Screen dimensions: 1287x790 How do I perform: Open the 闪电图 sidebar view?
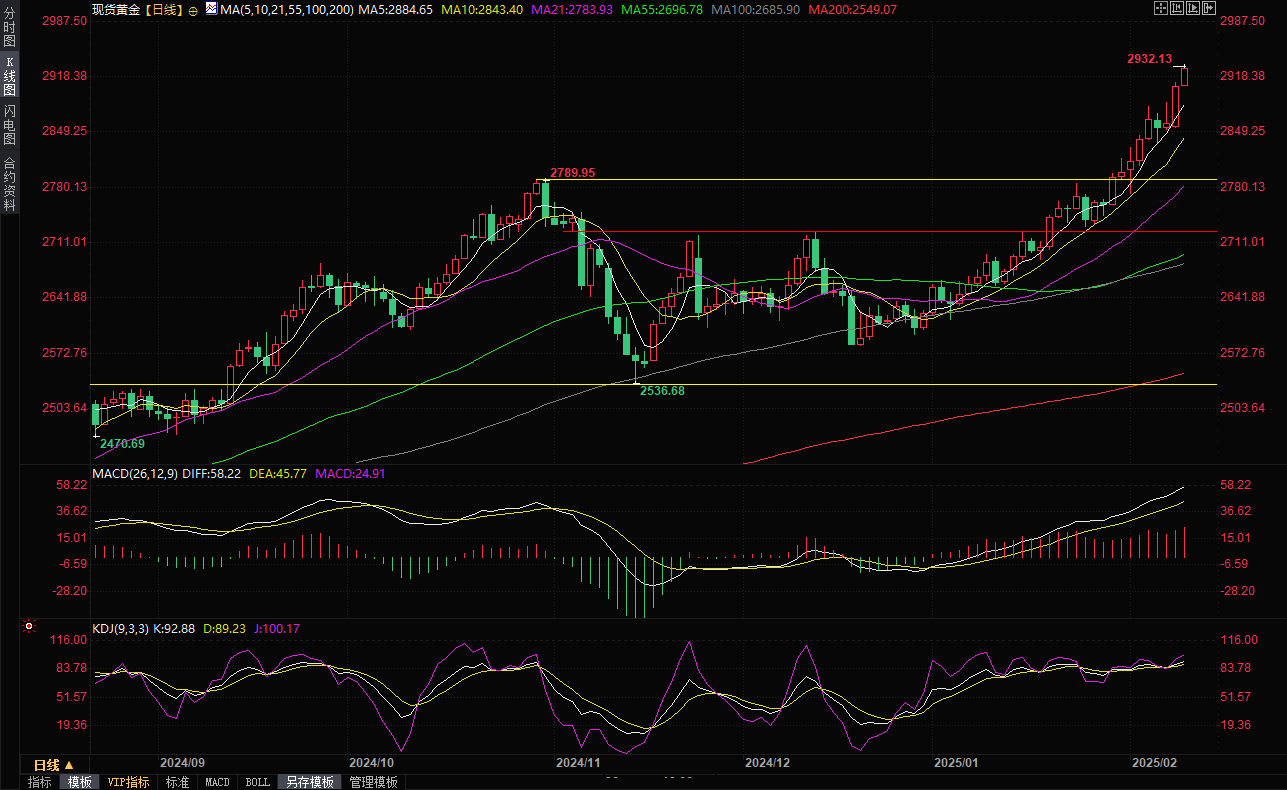9,123
